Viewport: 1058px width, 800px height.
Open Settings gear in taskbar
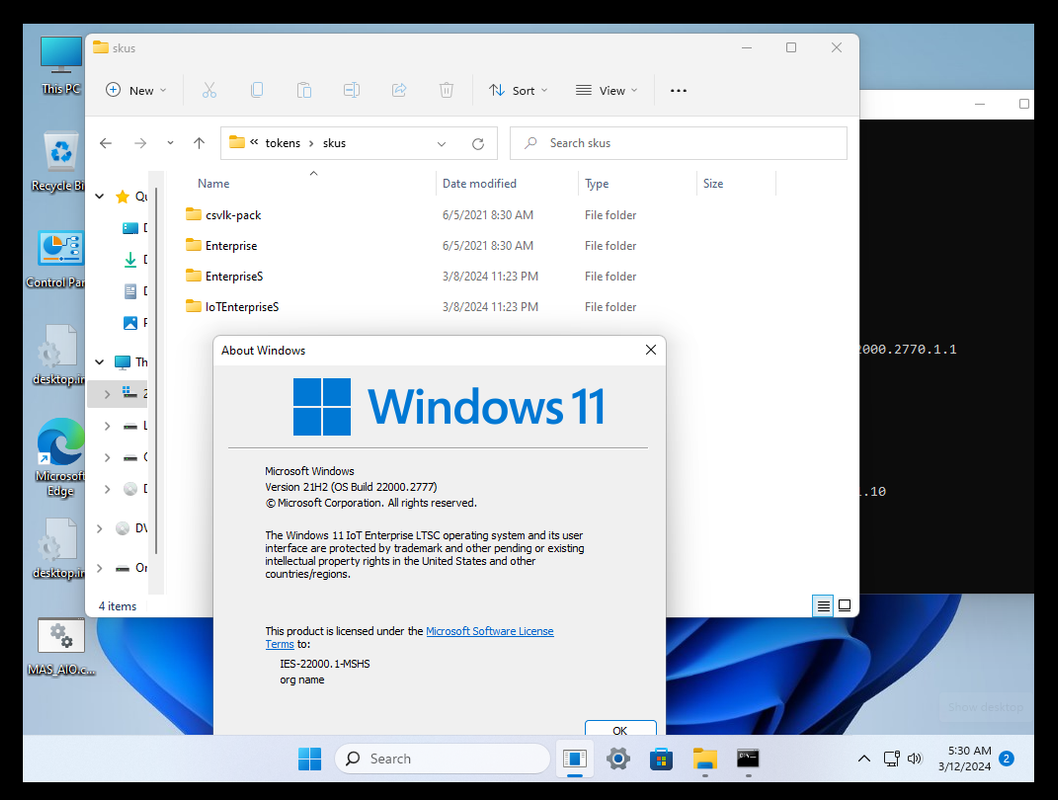(x=618, y=759)
